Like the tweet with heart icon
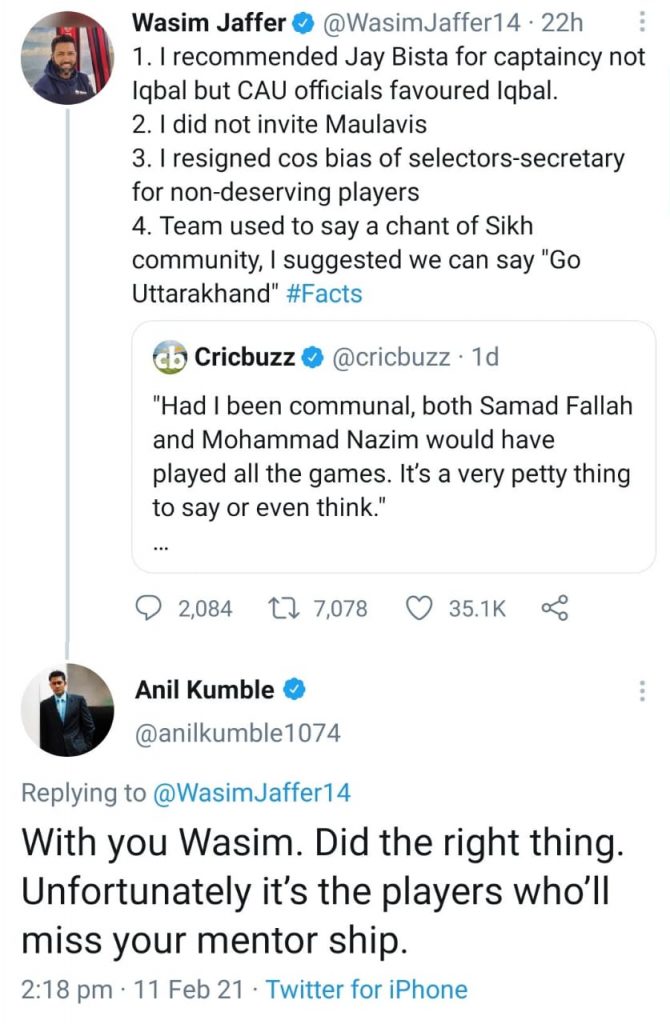Image resolution: width=670 pixels, height=1024 pixels. coord(422,608)
